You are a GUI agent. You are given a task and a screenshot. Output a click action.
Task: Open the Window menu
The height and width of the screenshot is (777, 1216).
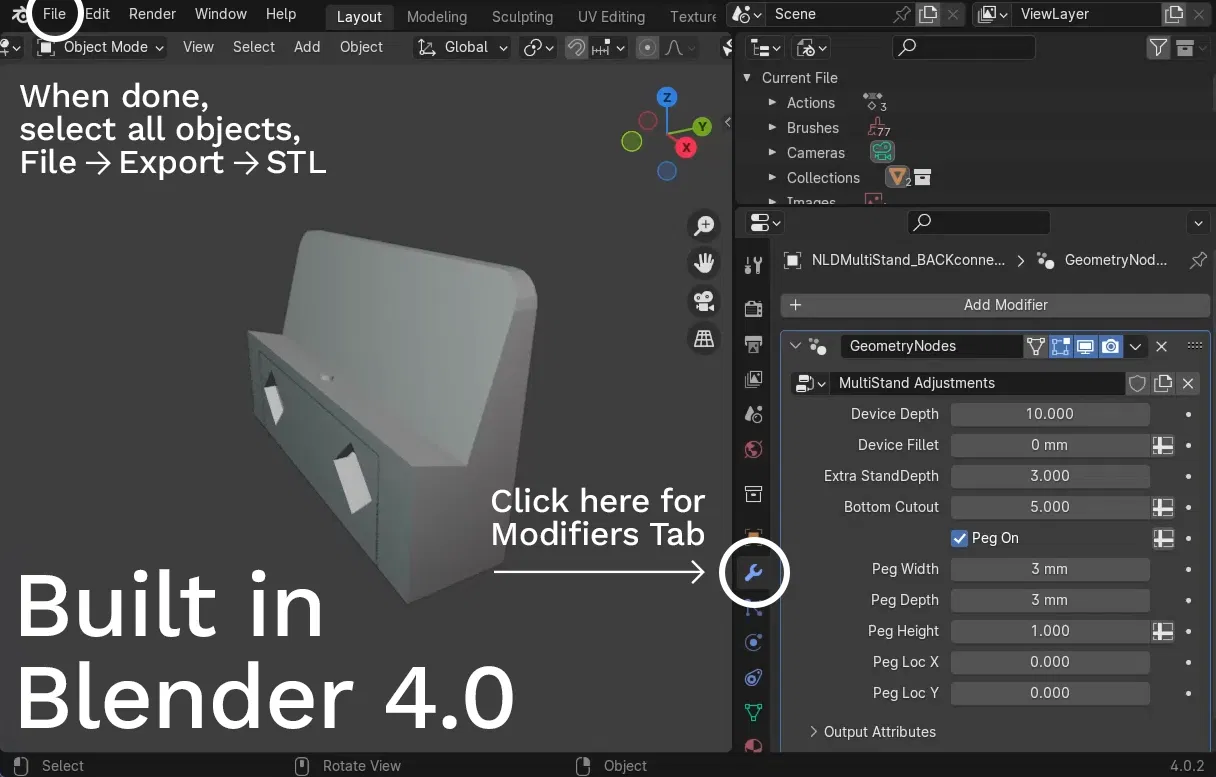tap(221, 14)
